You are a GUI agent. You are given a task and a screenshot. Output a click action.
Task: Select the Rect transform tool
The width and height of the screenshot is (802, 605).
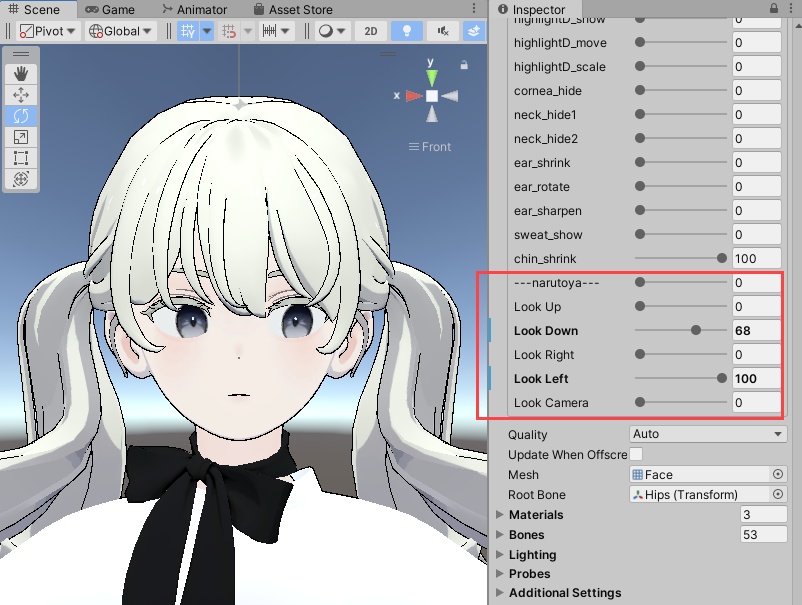[21, 158]
